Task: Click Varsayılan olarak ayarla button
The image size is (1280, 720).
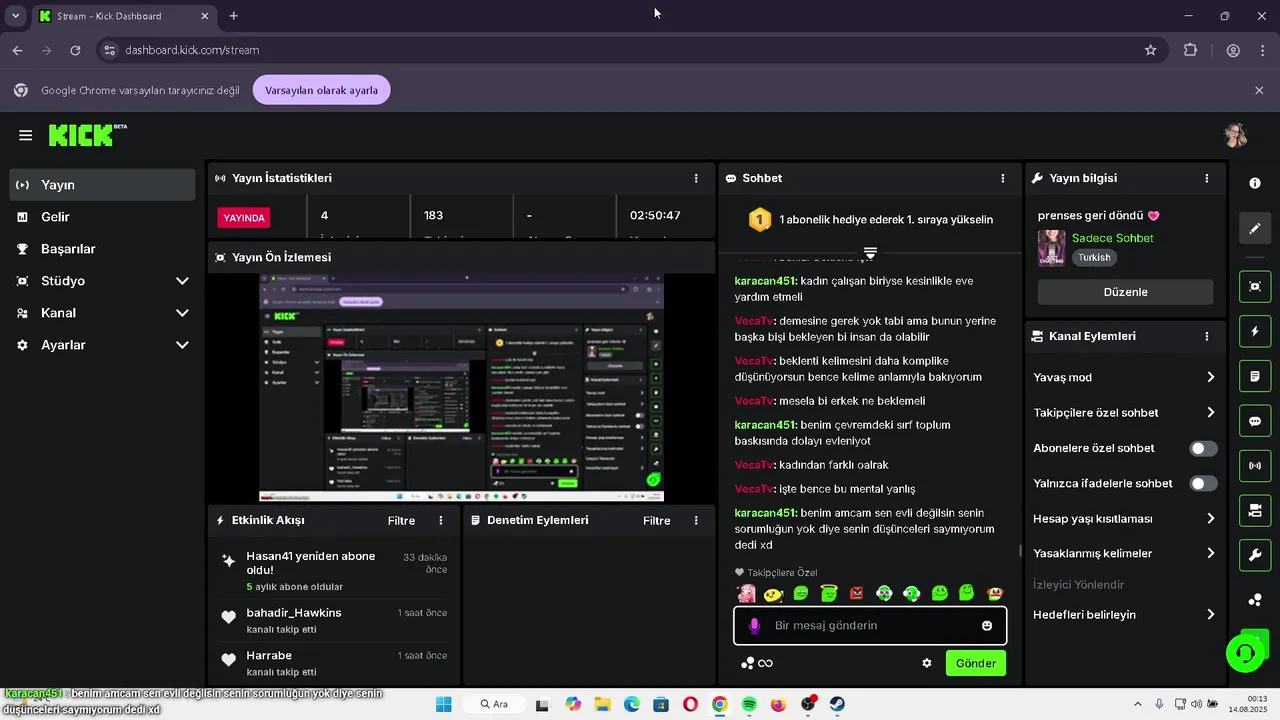Action: point(321,90)
